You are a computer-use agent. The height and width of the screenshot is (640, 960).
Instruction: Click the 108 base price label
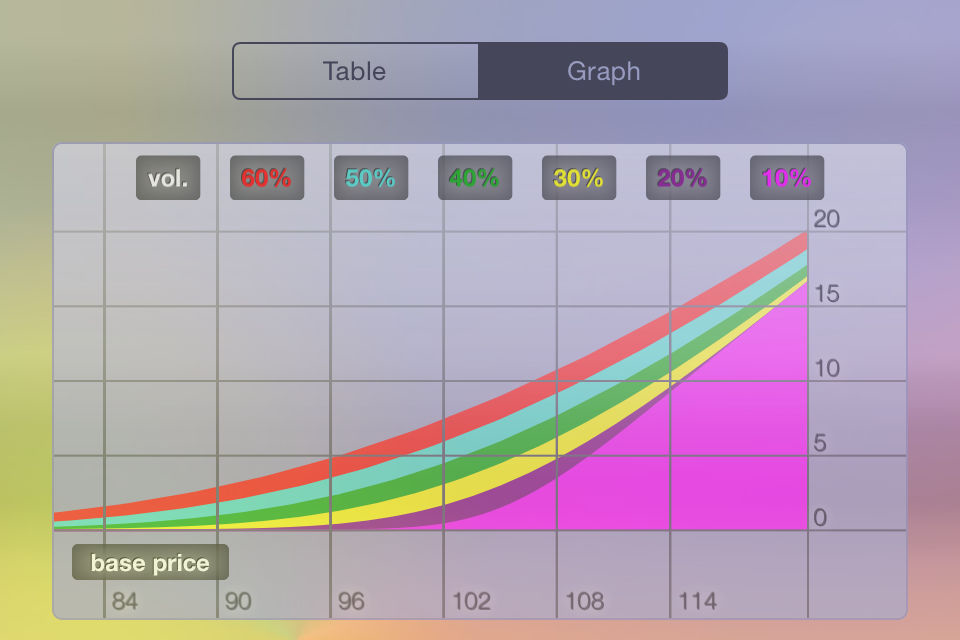585,601
